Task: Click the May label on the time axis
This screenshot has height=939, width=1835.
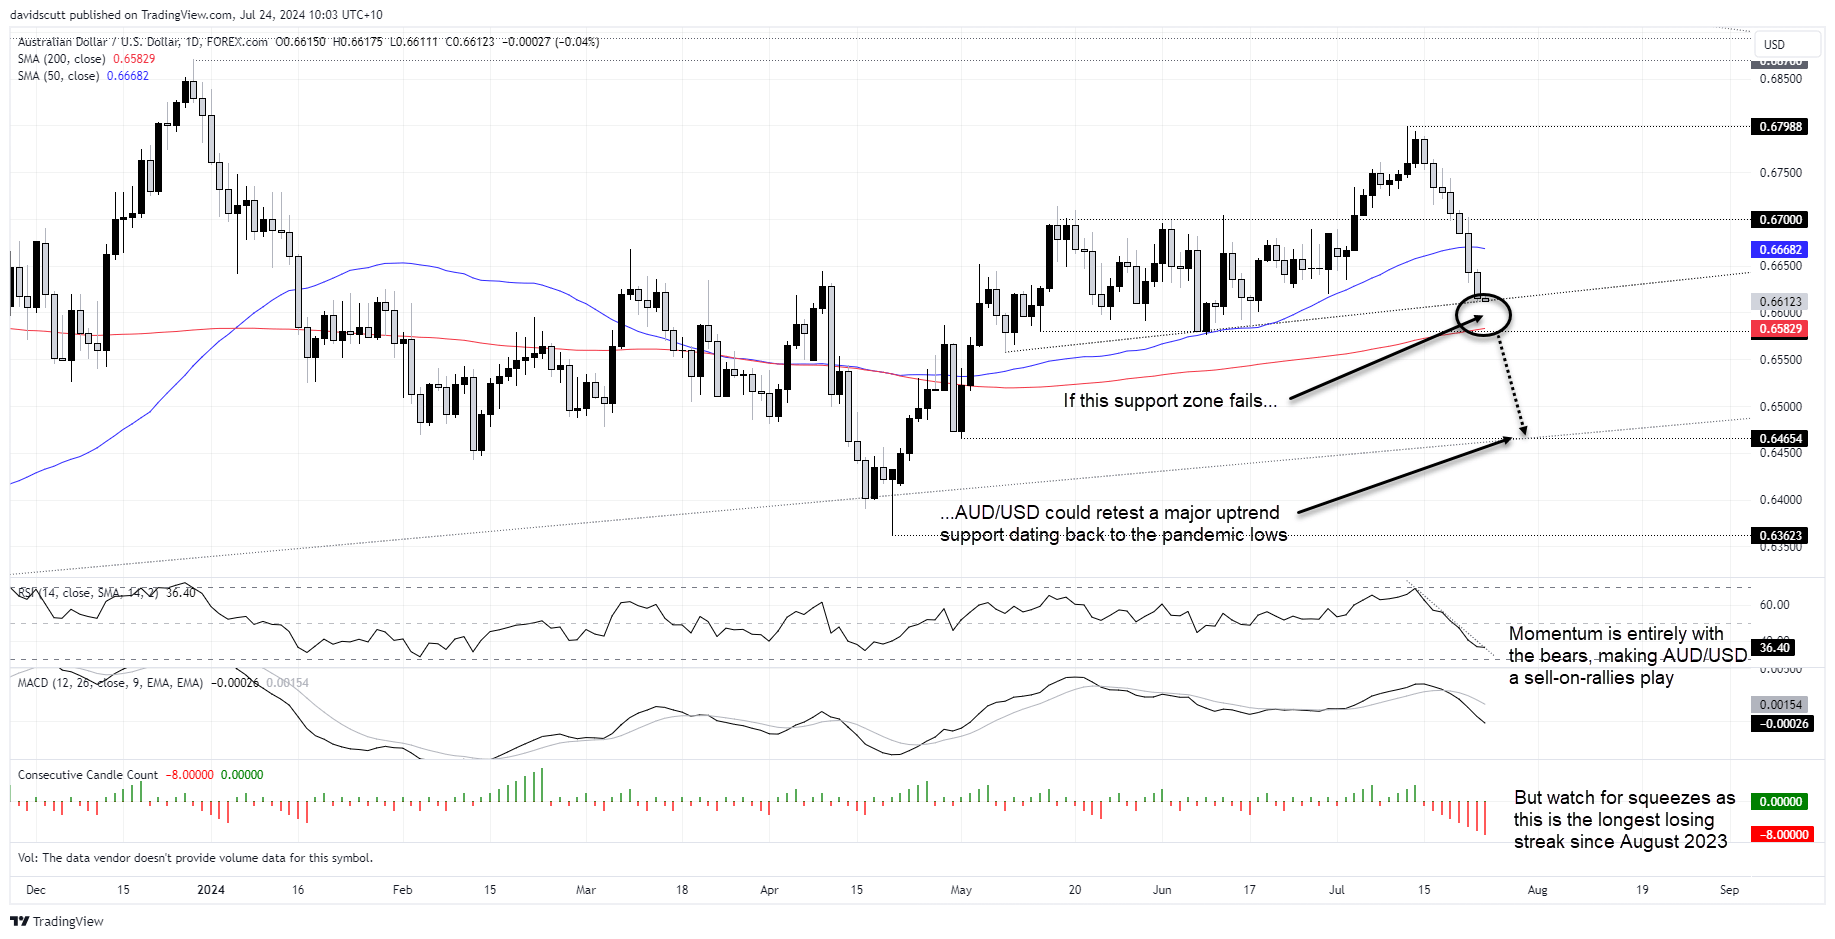Action: click(961, 890)
